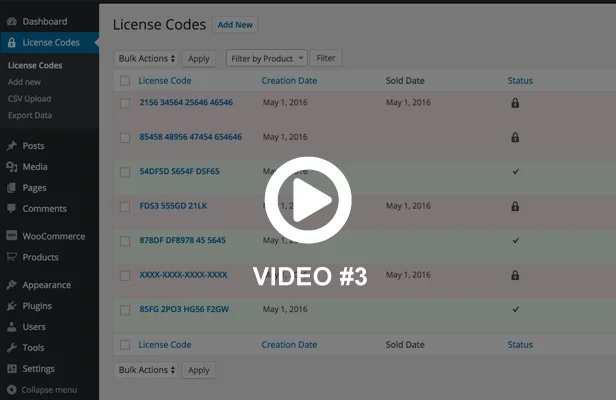Click the Appearance paintbrush icon
The width and height of the screenshot is (616, 400).
(11, 285)
